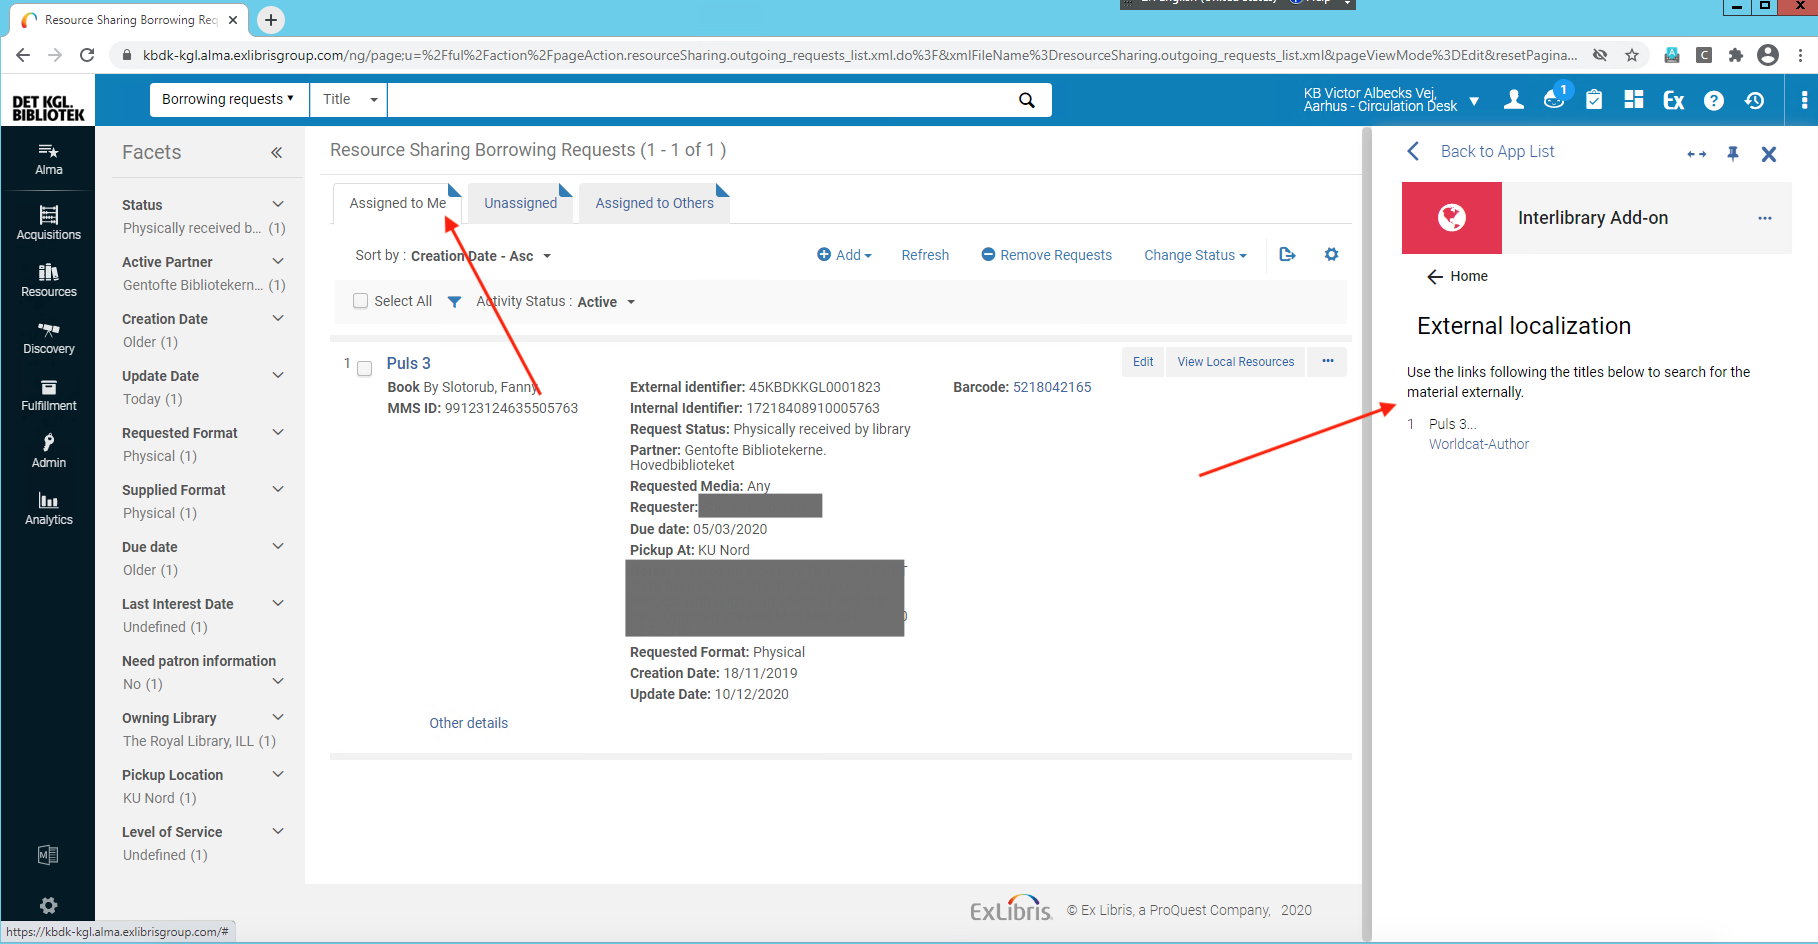
Task: Open the Change Status dropdown
Action: pyautogui.click(x=1194, y=255)
